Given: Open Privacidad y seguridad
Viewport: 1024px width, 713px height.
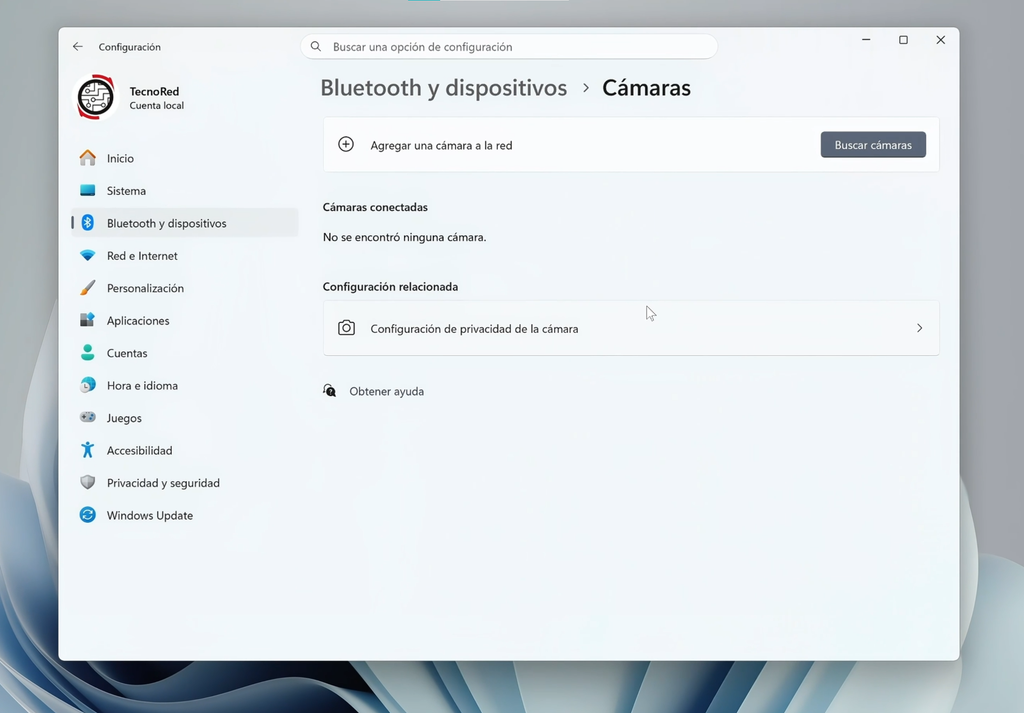Looking at the screenshot, I should point(185,483).
